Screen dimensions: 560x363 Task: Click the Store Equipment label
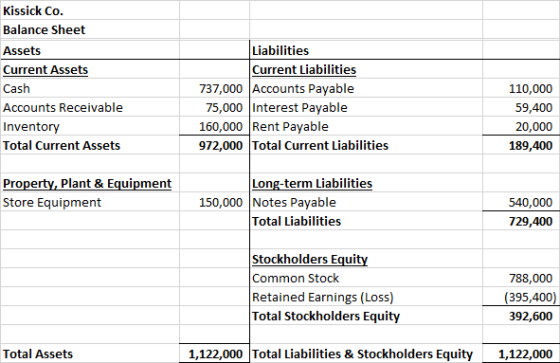tap(52, 203)
